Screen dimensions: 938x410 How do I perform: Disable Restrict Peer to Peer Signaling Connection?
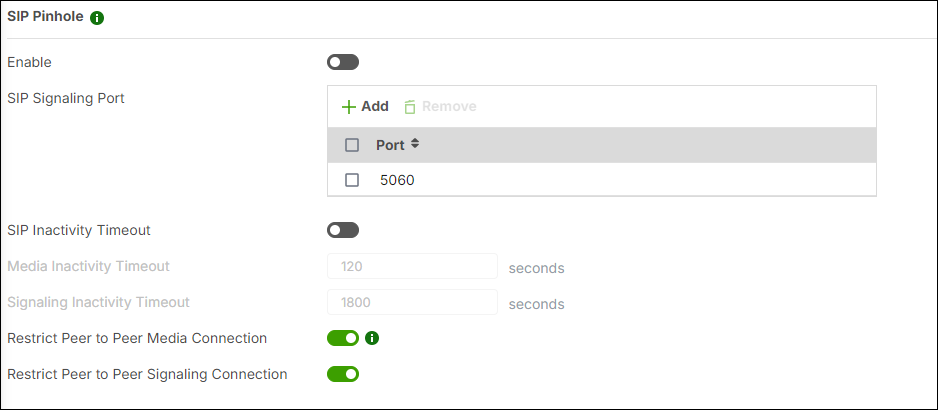[x=342, y=374]
